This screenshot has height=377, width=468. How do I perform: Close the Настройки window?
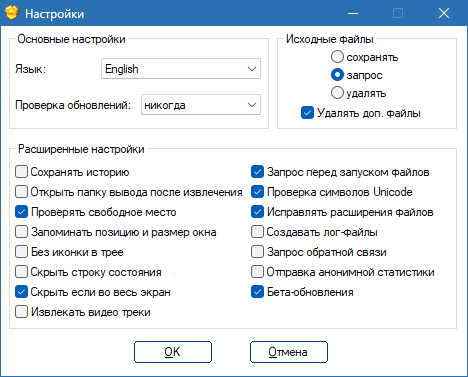[x=444, y=13]
